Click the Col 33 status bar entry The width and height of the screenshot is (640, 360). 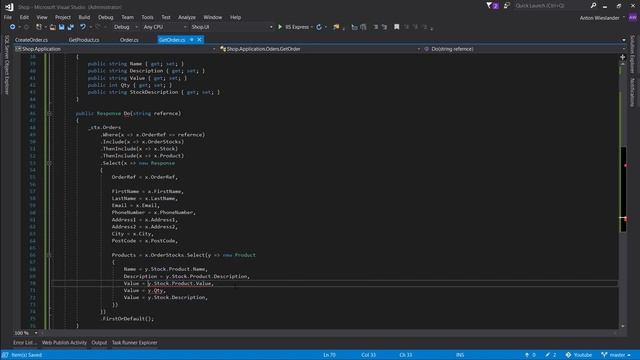(x=368, y=355)
